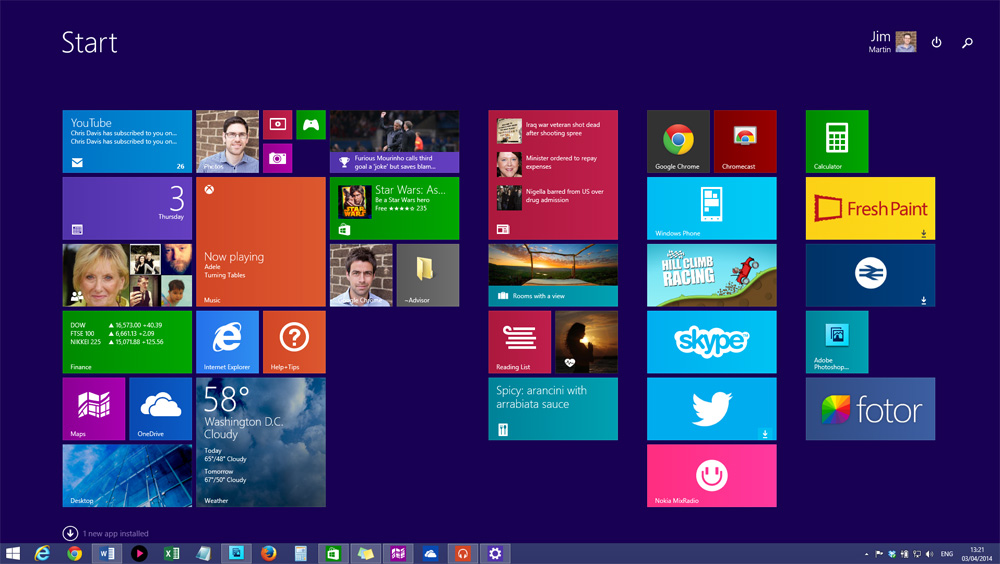Open the volume speaker icon in the tray
The width and height of the screenshot is (1000, 564).
coord(929,554)
